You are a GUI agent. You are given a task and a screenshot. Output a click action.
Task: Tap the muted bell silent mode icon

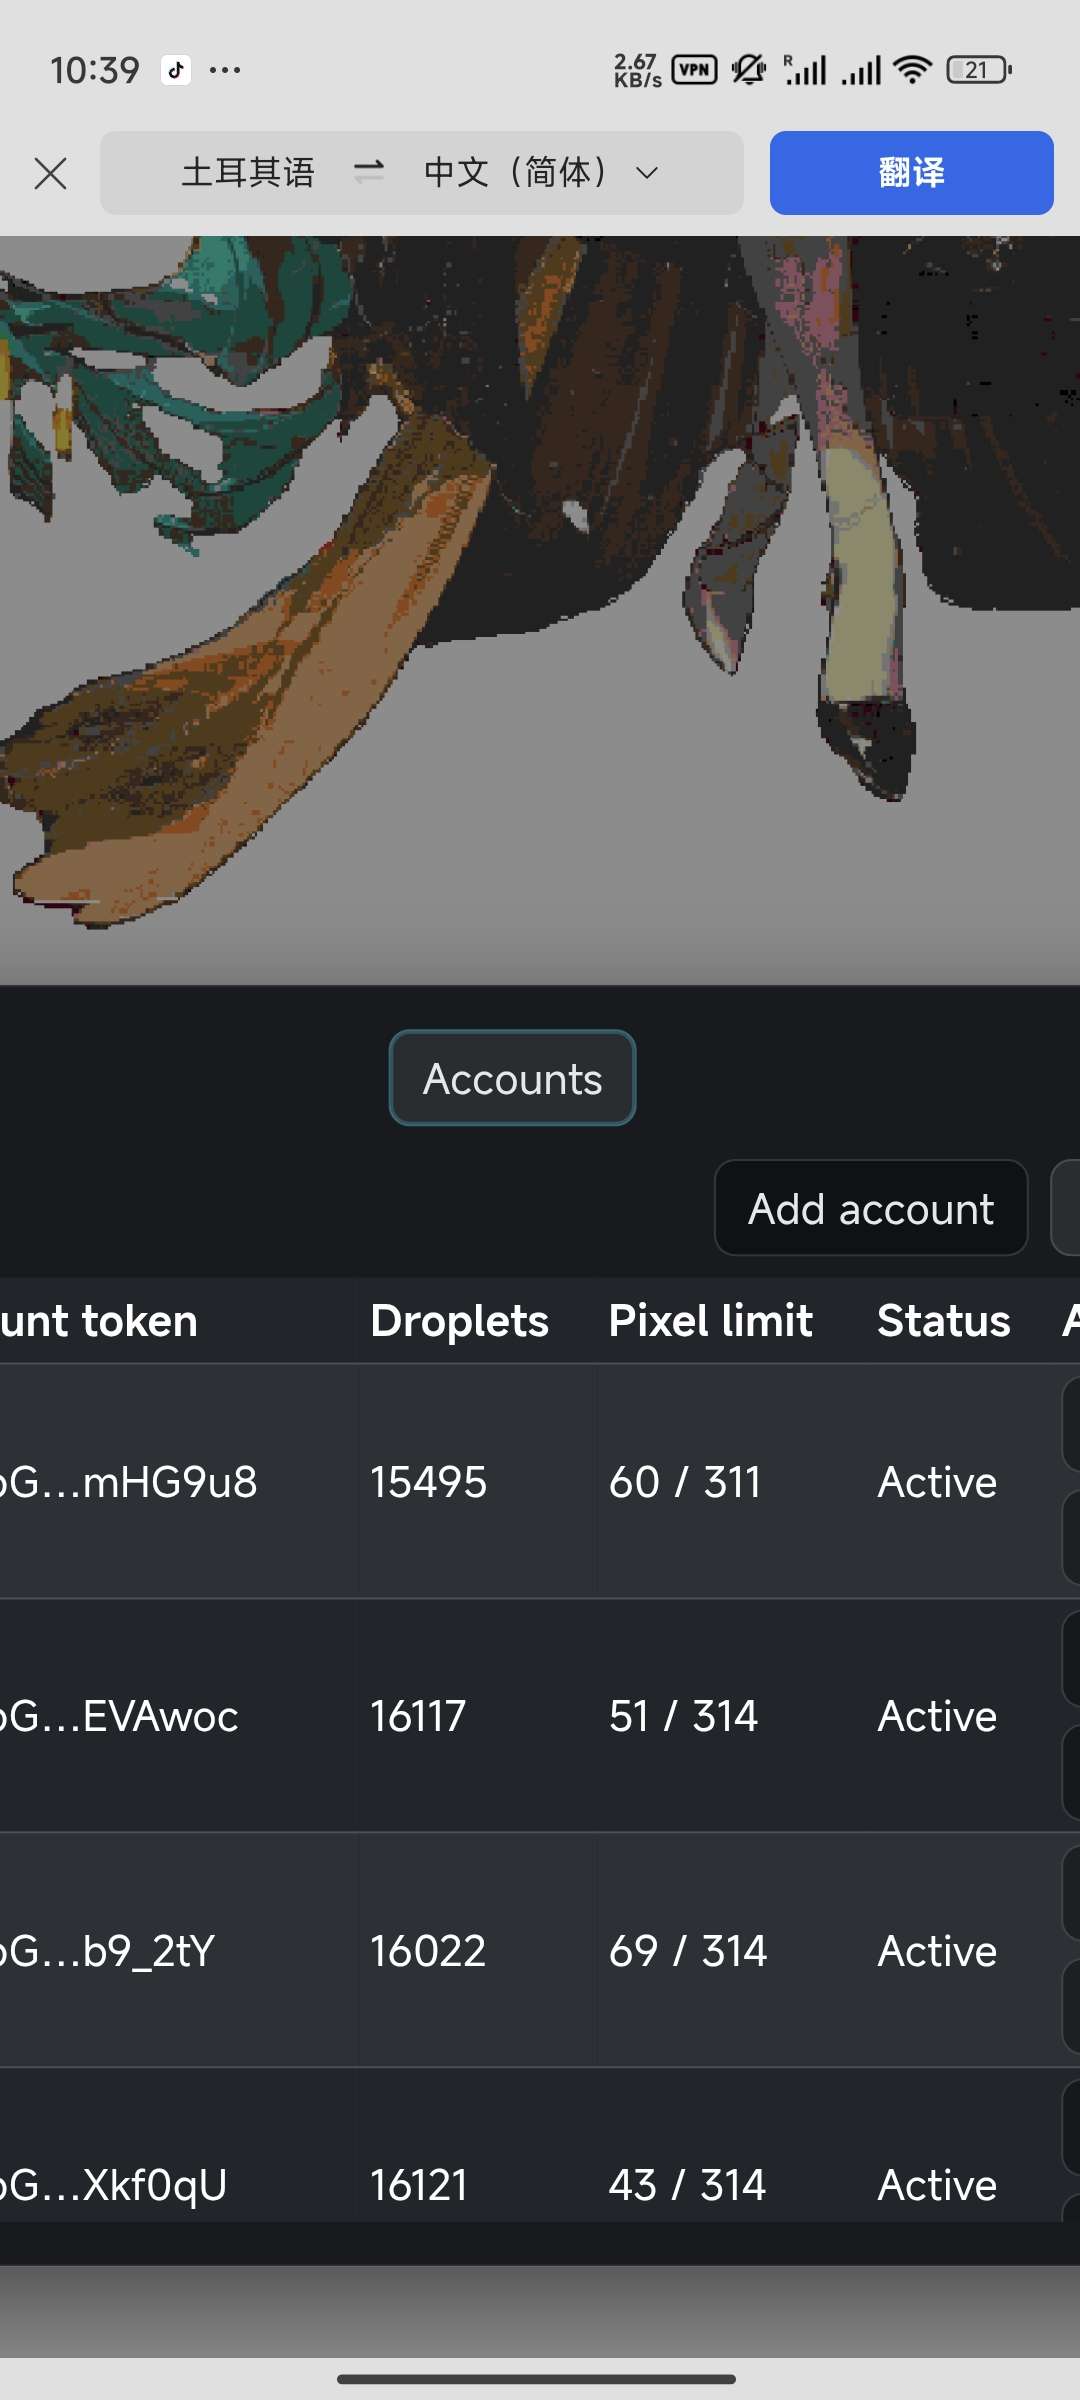point(748,69)
